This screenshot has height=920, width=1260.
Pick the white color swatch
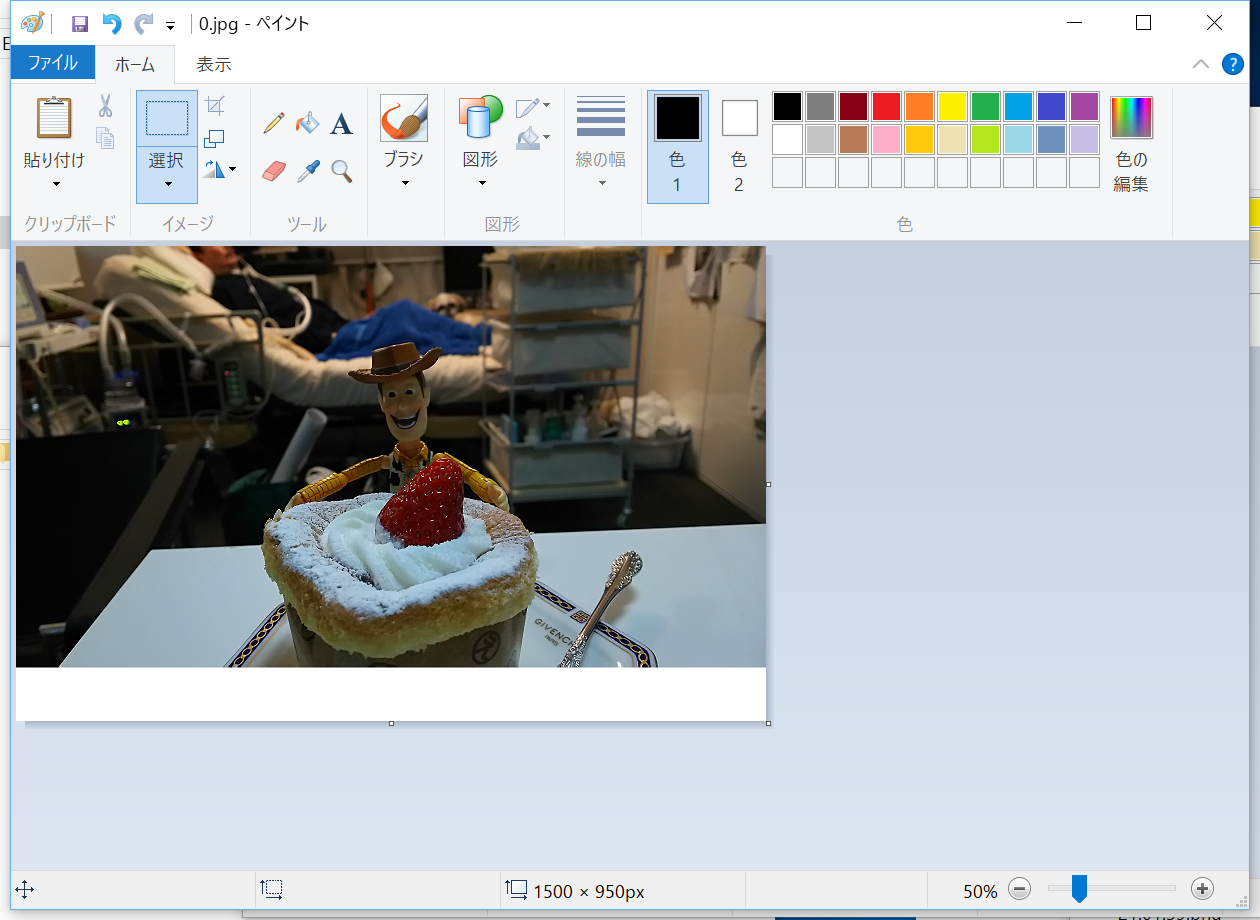coord(788,139)
